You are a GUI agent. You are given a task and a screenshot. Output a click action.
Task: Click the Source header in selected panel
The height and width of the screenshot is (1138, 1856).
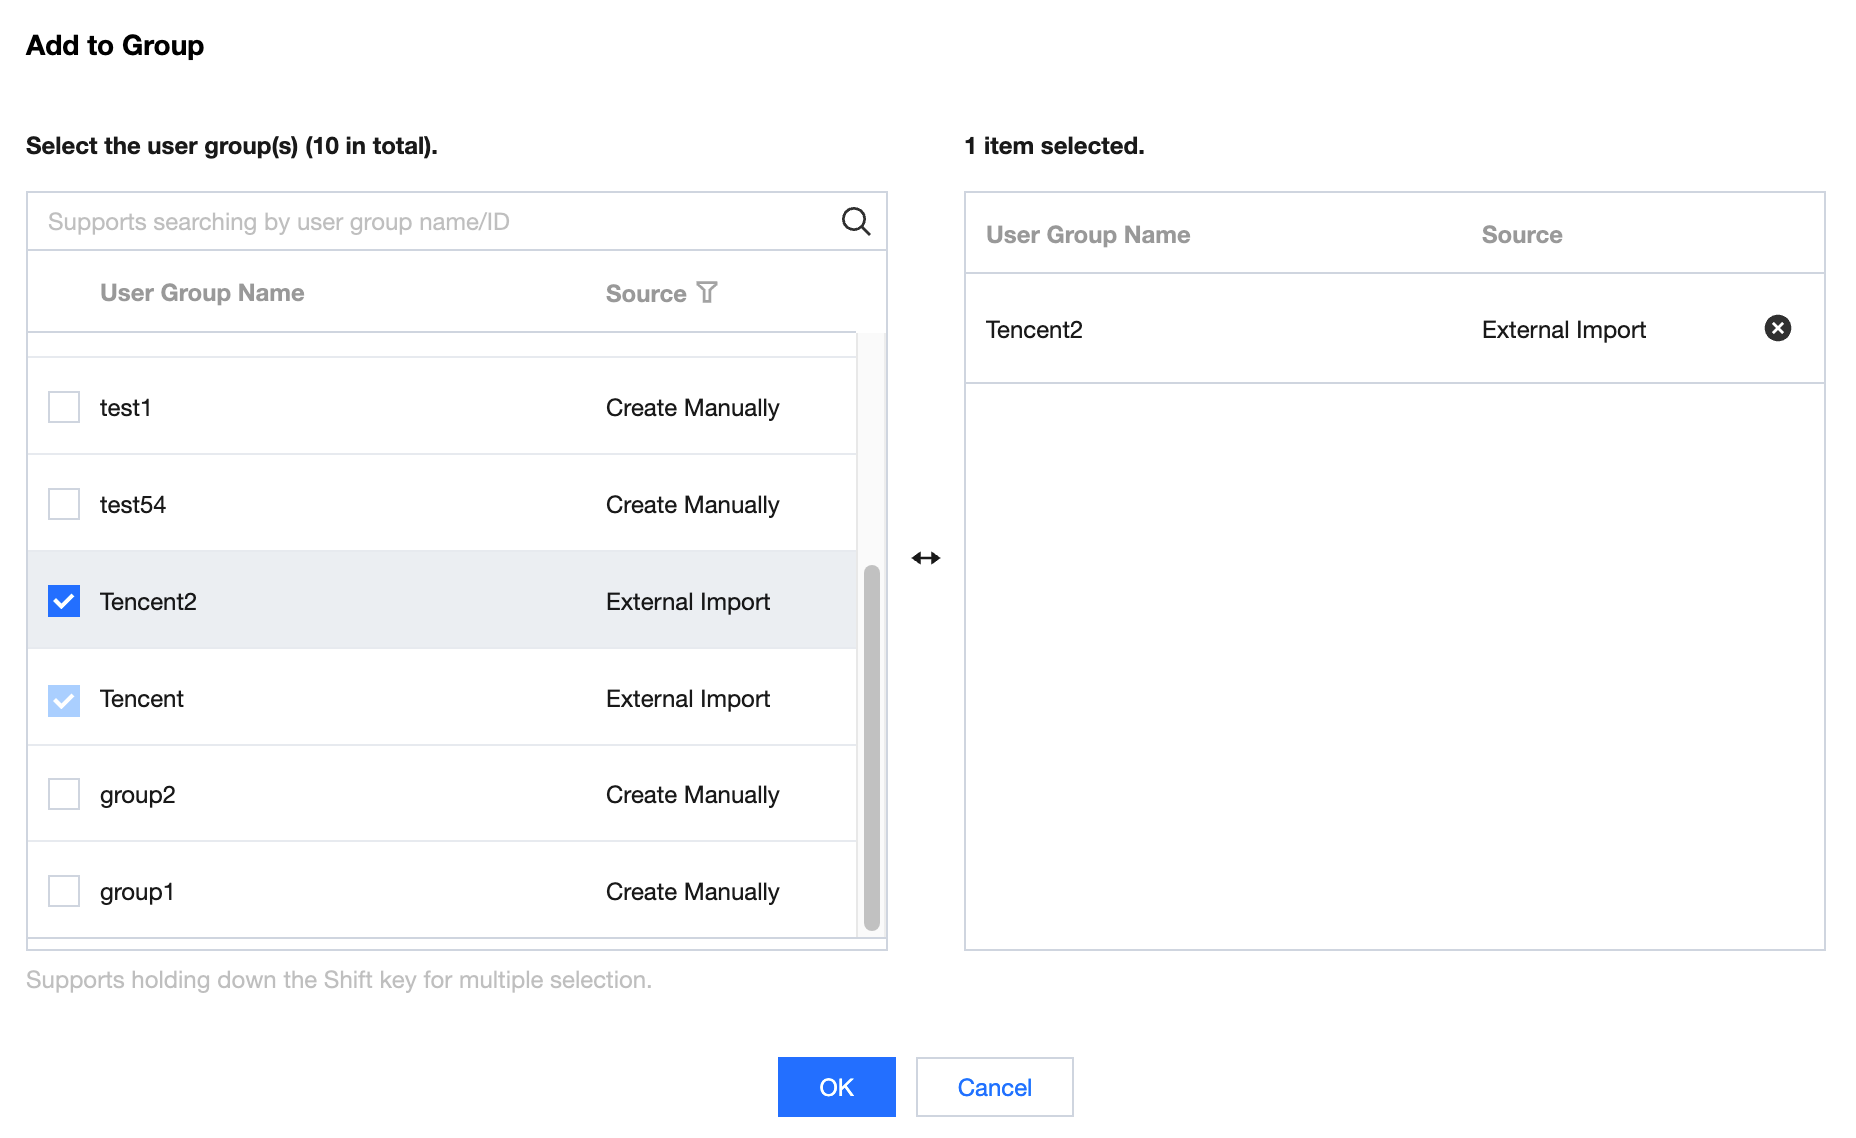[x=1521, y=235]
